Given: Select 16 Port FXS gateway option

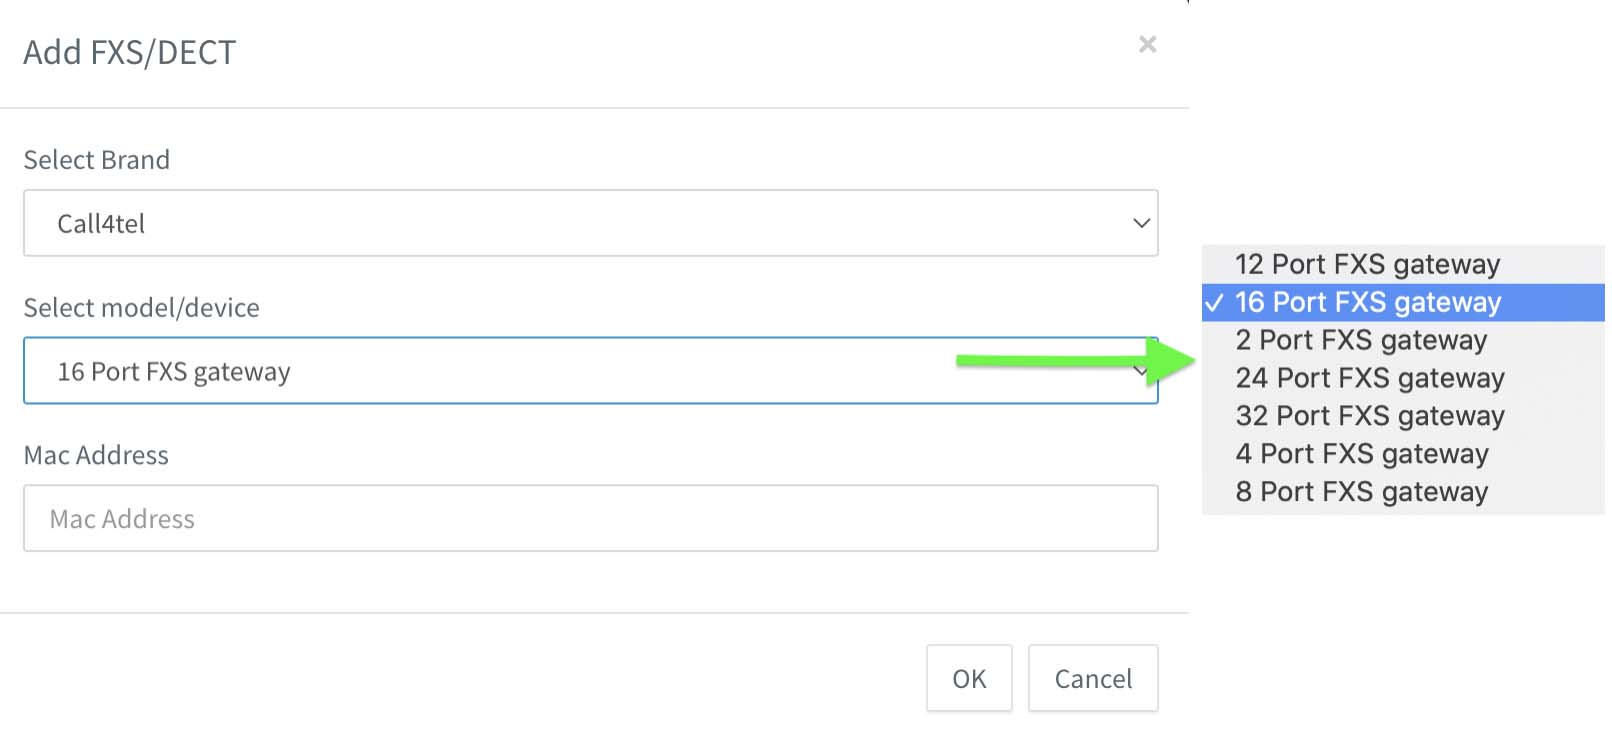Looking at the screenshot, I should 1403,302.
